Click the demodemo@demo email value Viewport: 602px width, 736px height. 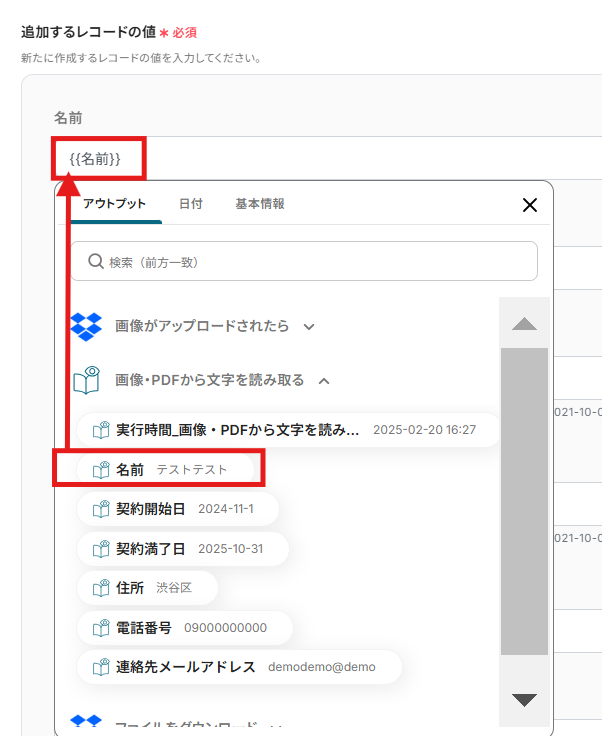point(322,667)
